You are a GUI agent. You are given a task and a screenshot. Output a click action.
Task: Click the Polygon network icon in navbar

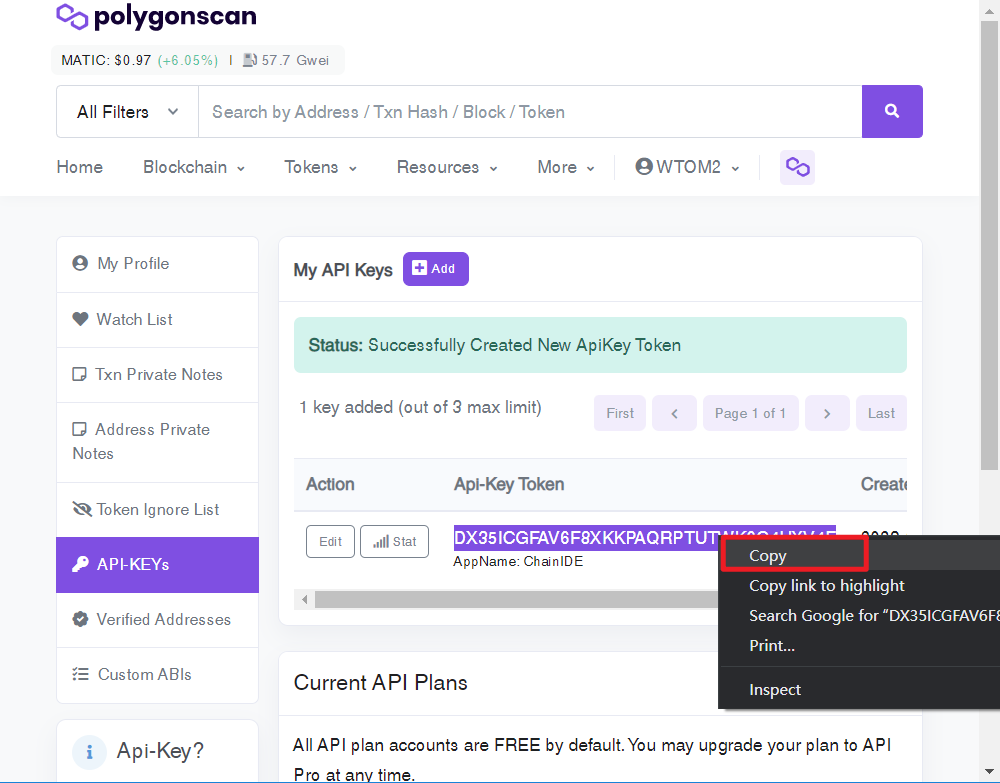click(x=797, y=167)
